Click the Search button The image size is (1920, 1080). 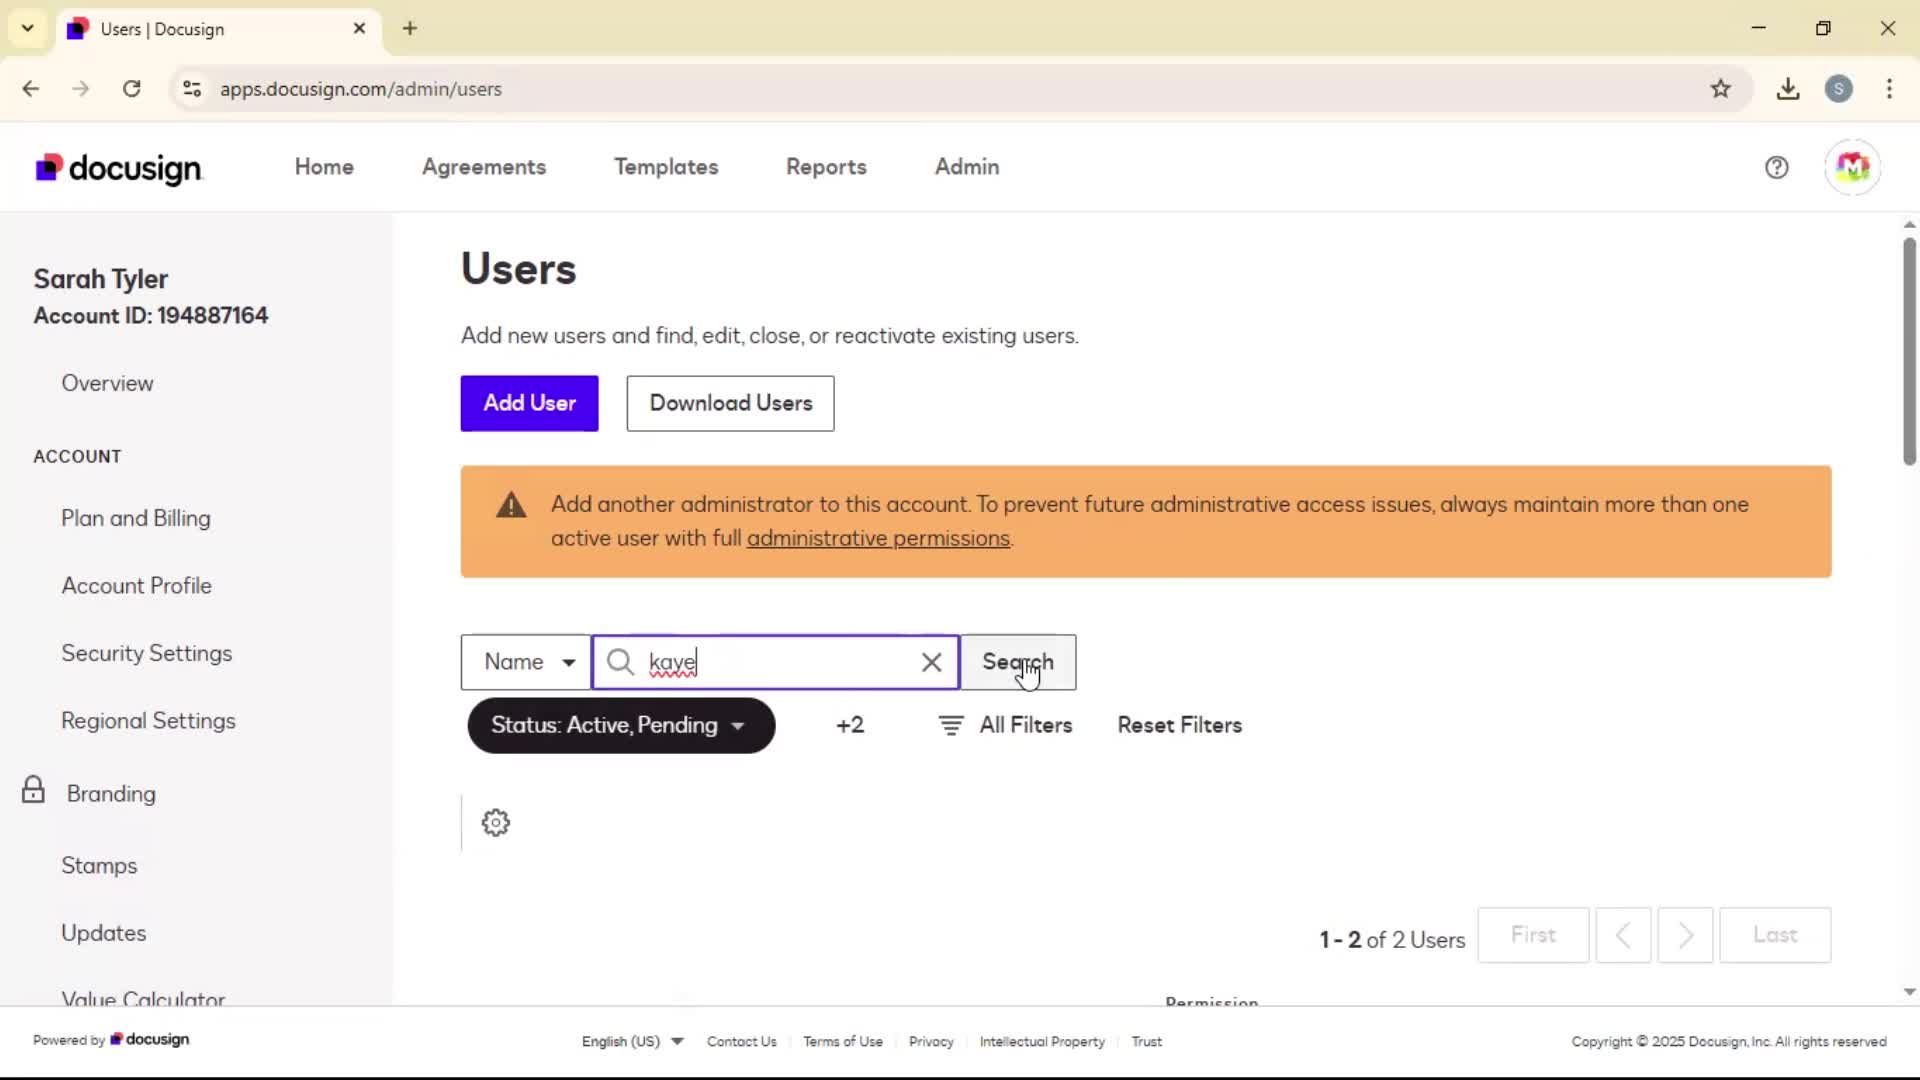click(1018, 662)
